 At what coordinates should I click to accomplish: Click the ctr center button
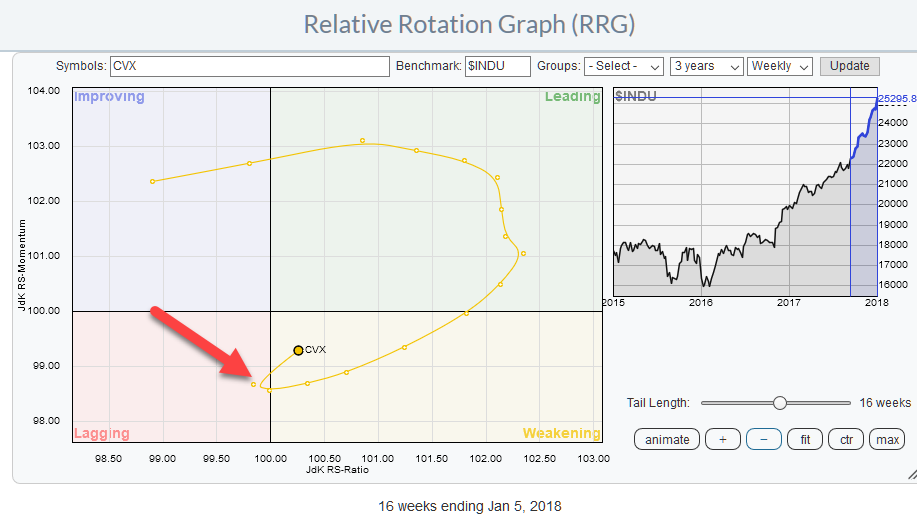pos(845,439)
